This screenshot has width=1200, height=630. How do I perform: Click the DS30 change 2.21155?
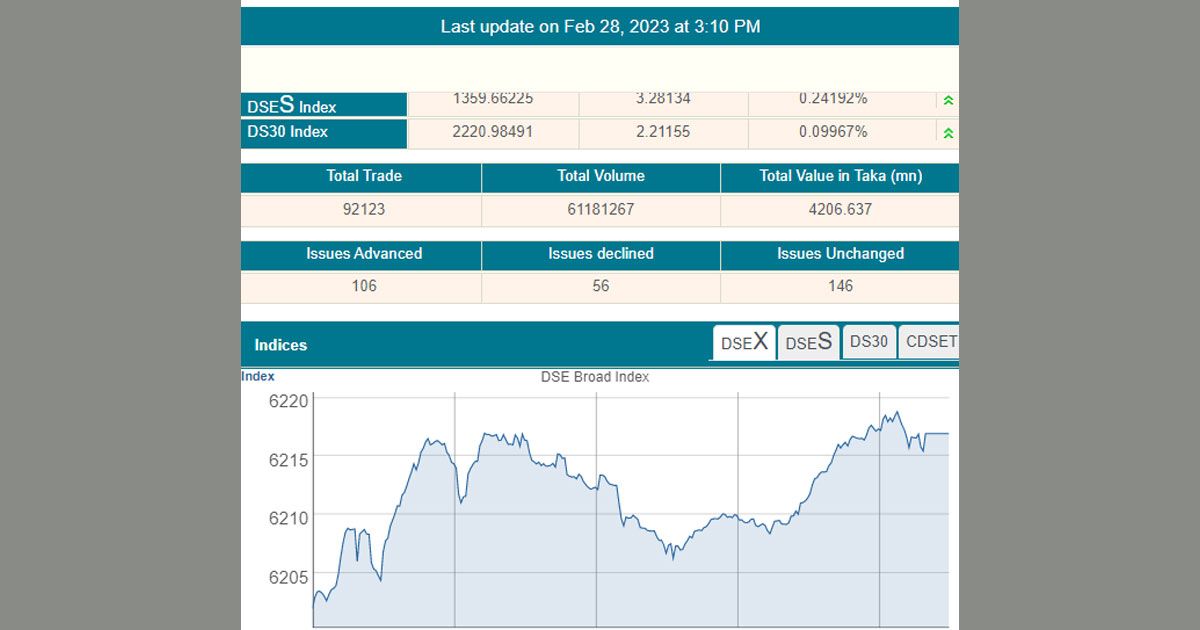663,132
